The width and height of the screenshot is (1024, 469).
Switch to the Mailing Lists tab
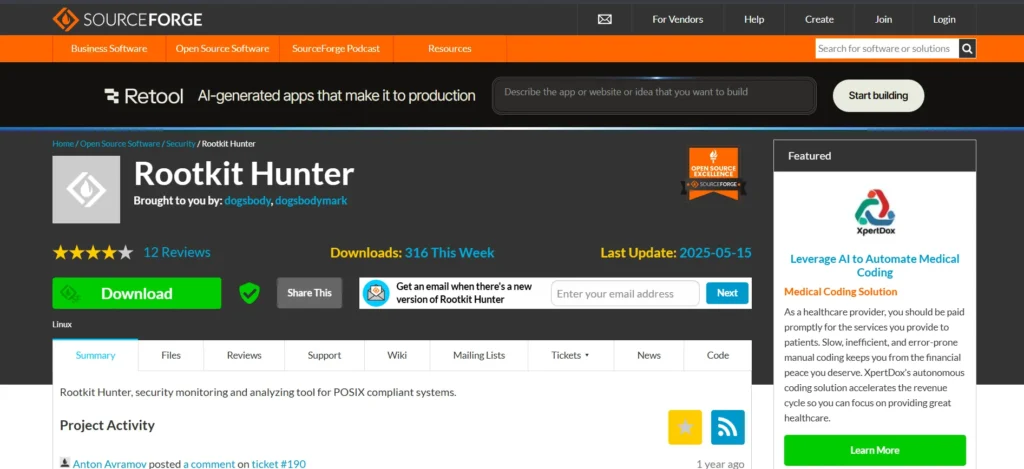pos(479,355)
